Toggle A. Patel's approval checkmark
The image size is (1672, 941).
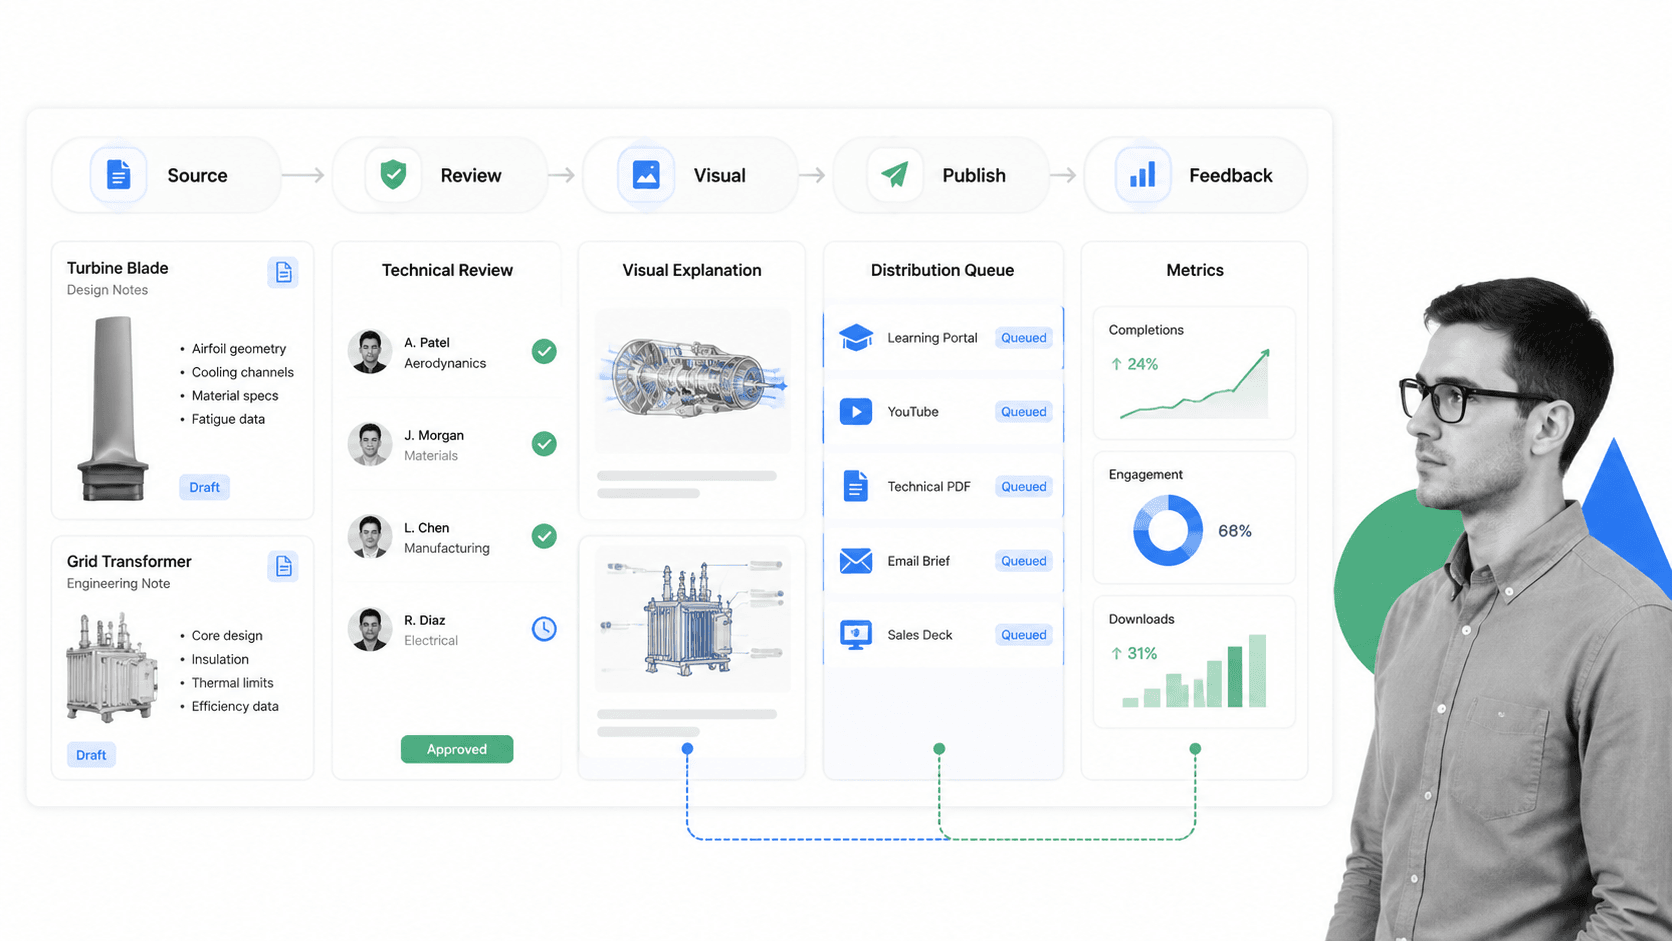click(x=544, y=352)
